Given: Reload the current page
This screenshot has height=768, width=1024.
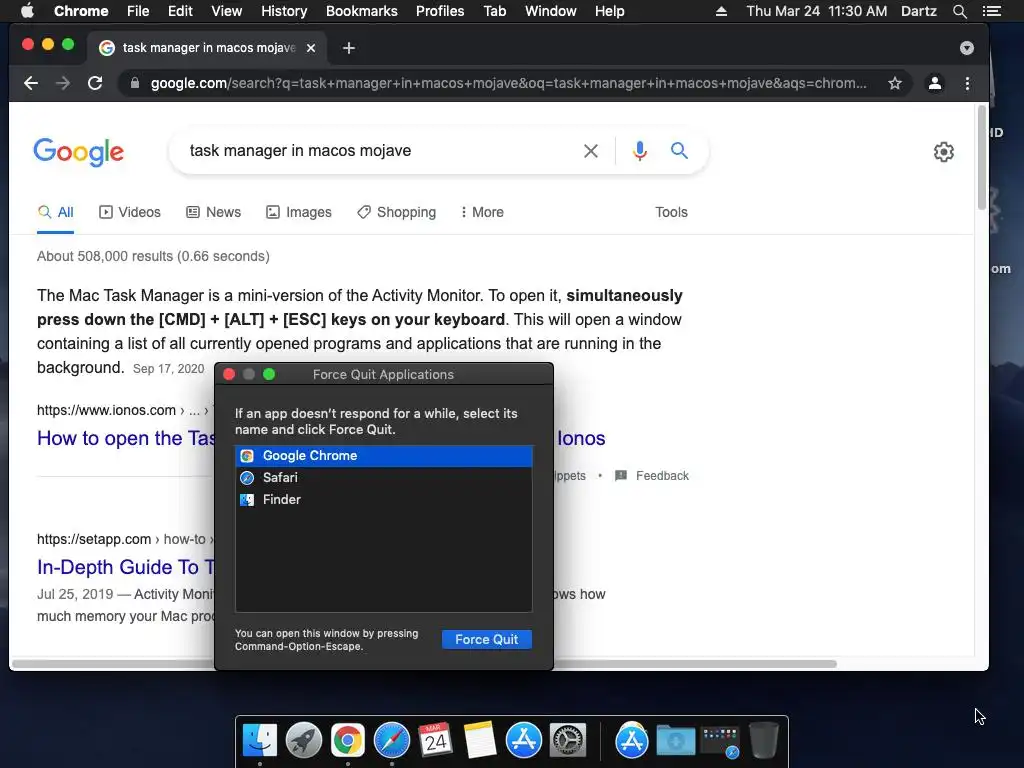Looking at the screenshot, I should [95, 83].
